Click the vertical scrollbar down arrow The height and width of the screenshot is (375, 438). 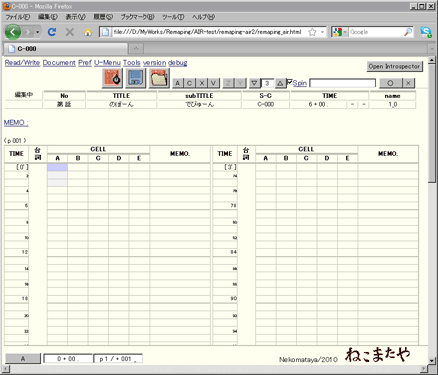[432, 360]
